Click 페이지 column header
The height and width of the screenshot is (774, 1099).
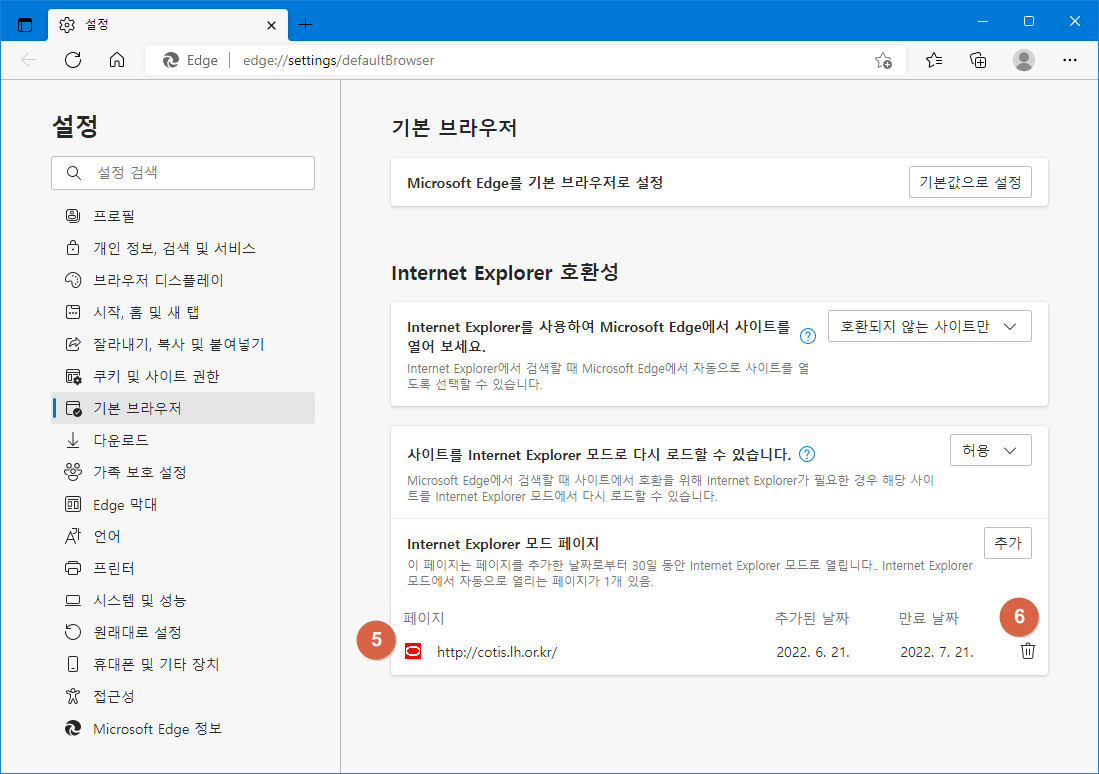click(424, 618)
